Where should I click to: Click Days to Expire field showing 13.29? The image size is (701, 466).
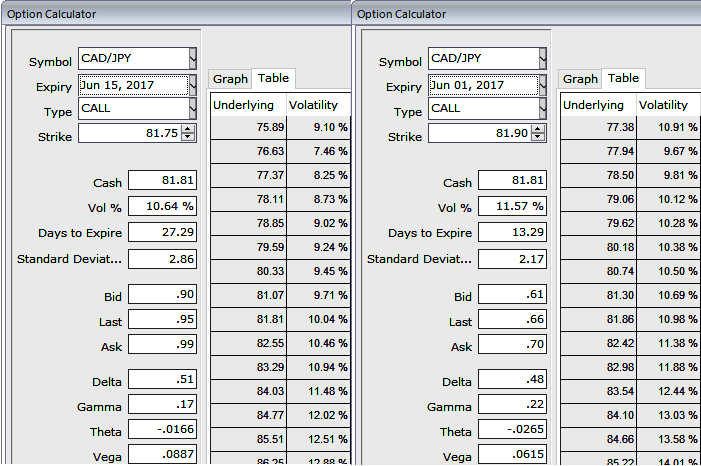[512, 232]
